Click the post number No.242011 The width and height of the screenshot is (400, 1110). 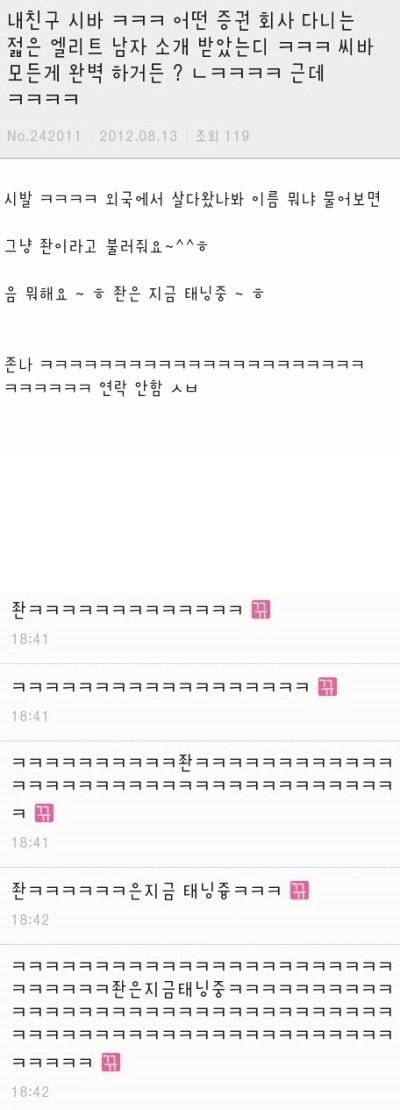[x=44, y=135]
